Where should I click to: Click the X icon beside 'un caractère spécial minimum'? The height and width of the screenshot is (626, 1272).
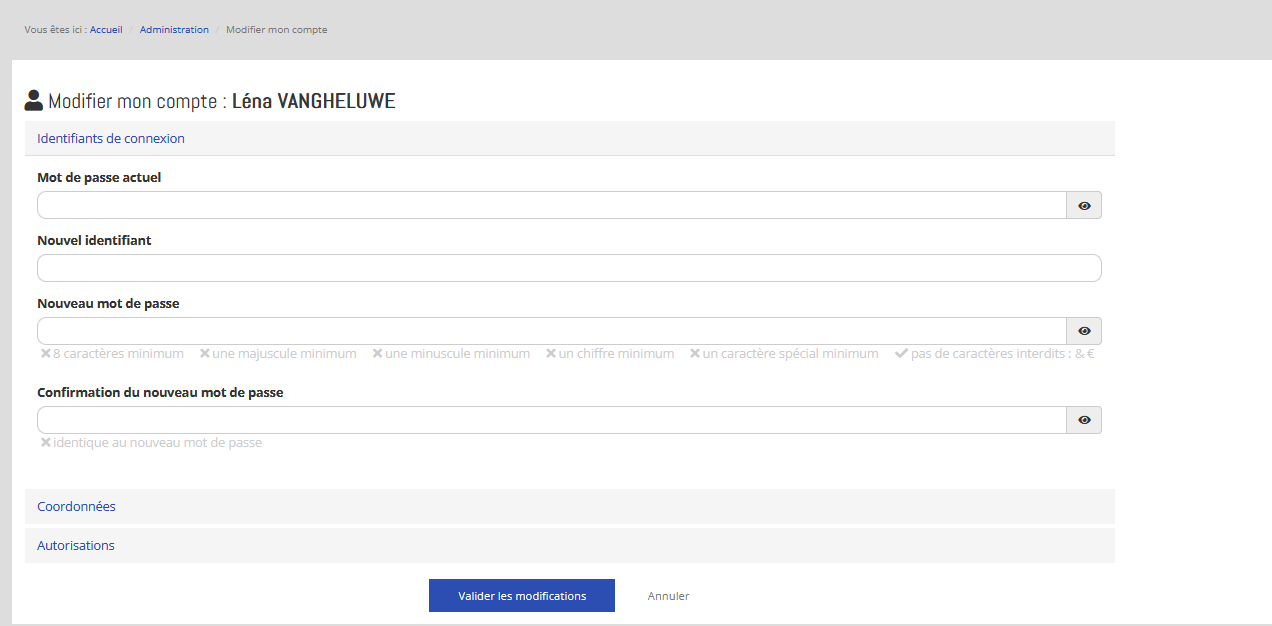(695, 354)
